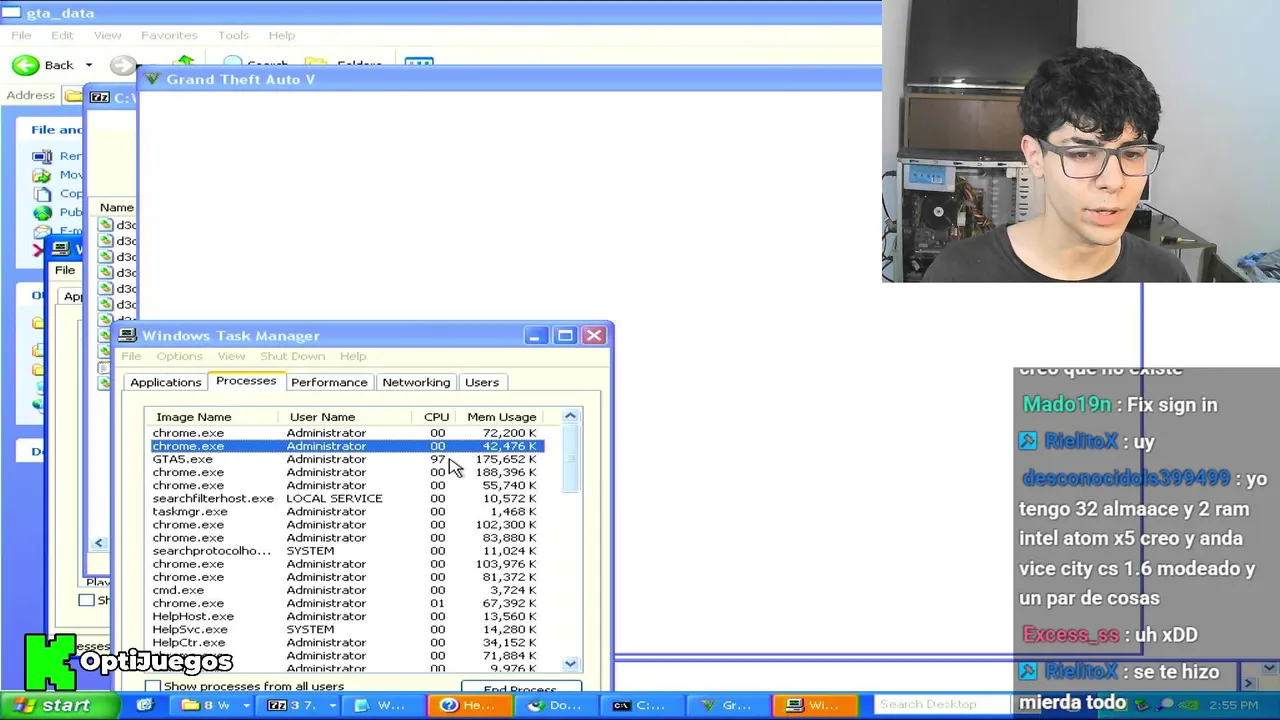Select chrome.exe row using 67,392 K
The image size is (1280, 720).
[x=345, y=603]
